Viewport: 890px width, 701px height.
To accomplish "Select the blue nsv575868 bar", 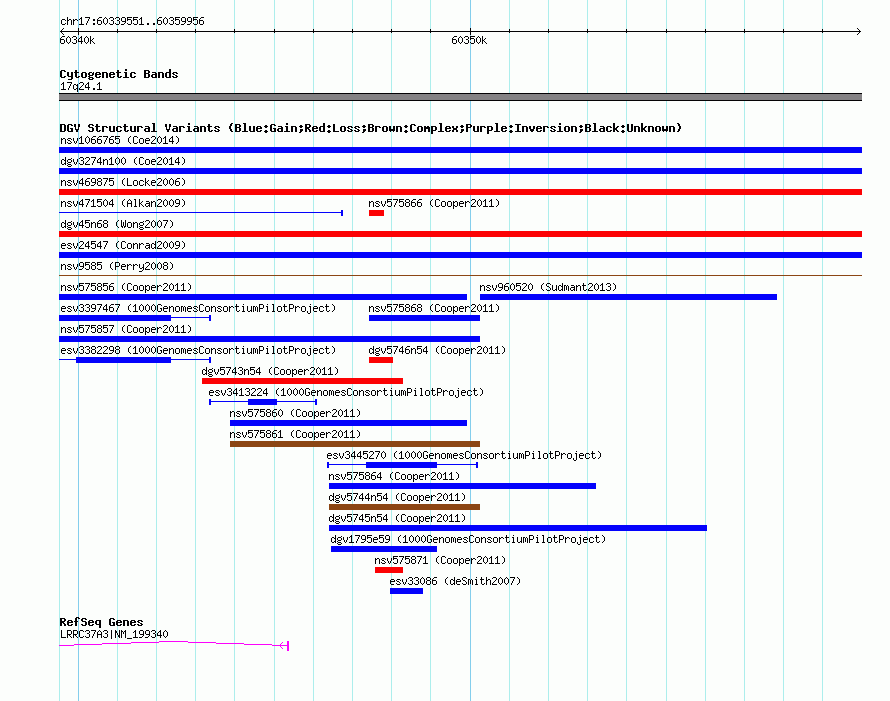I will click(x=425, y=318).
